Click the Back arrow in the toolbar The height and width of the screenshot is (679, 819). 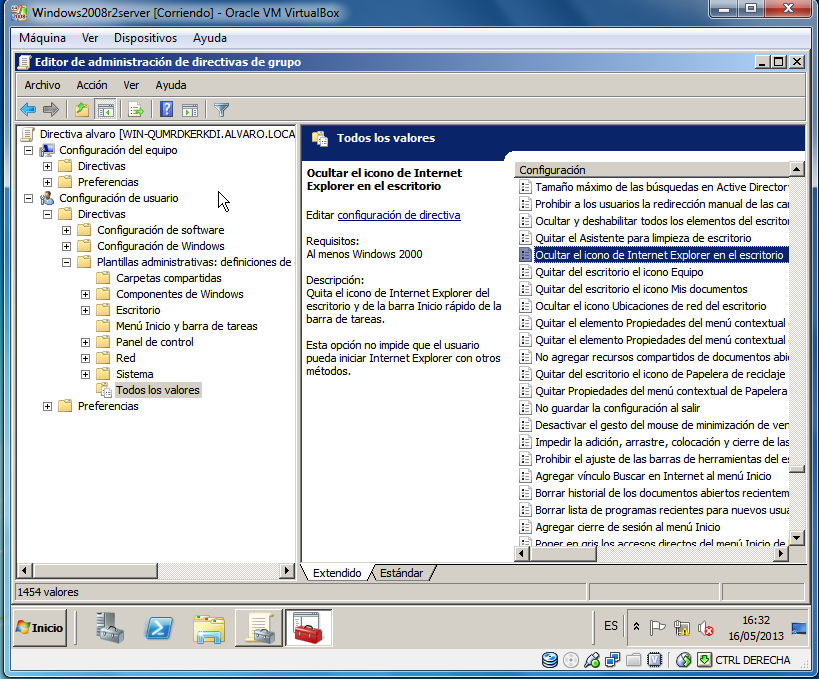28,110
